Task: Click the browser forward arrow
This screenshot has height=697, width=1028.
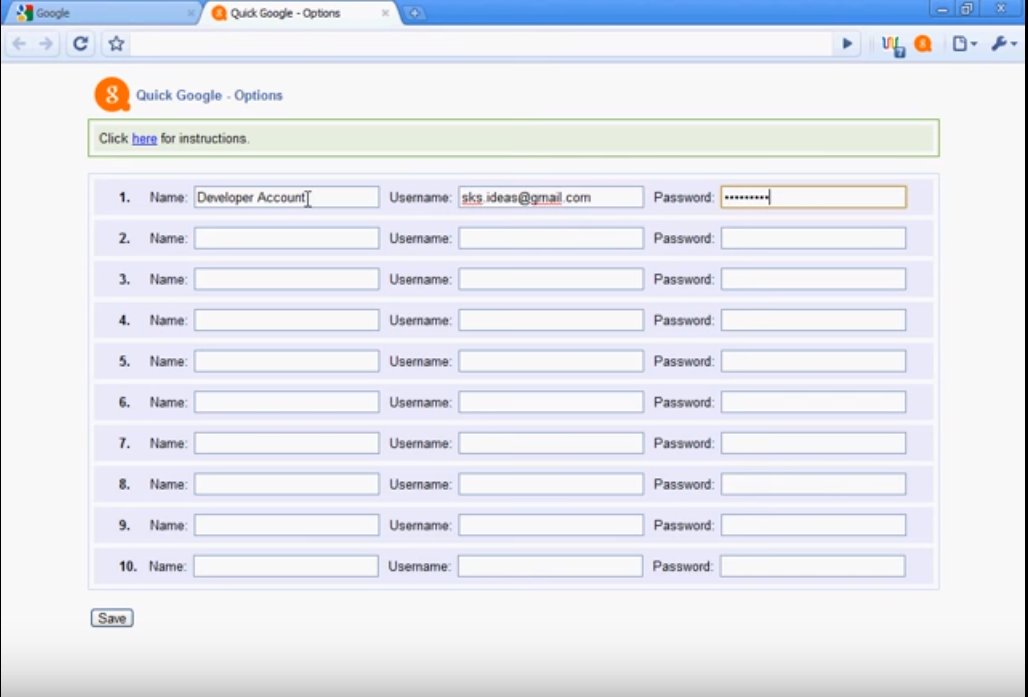Action: coord(46,44)
